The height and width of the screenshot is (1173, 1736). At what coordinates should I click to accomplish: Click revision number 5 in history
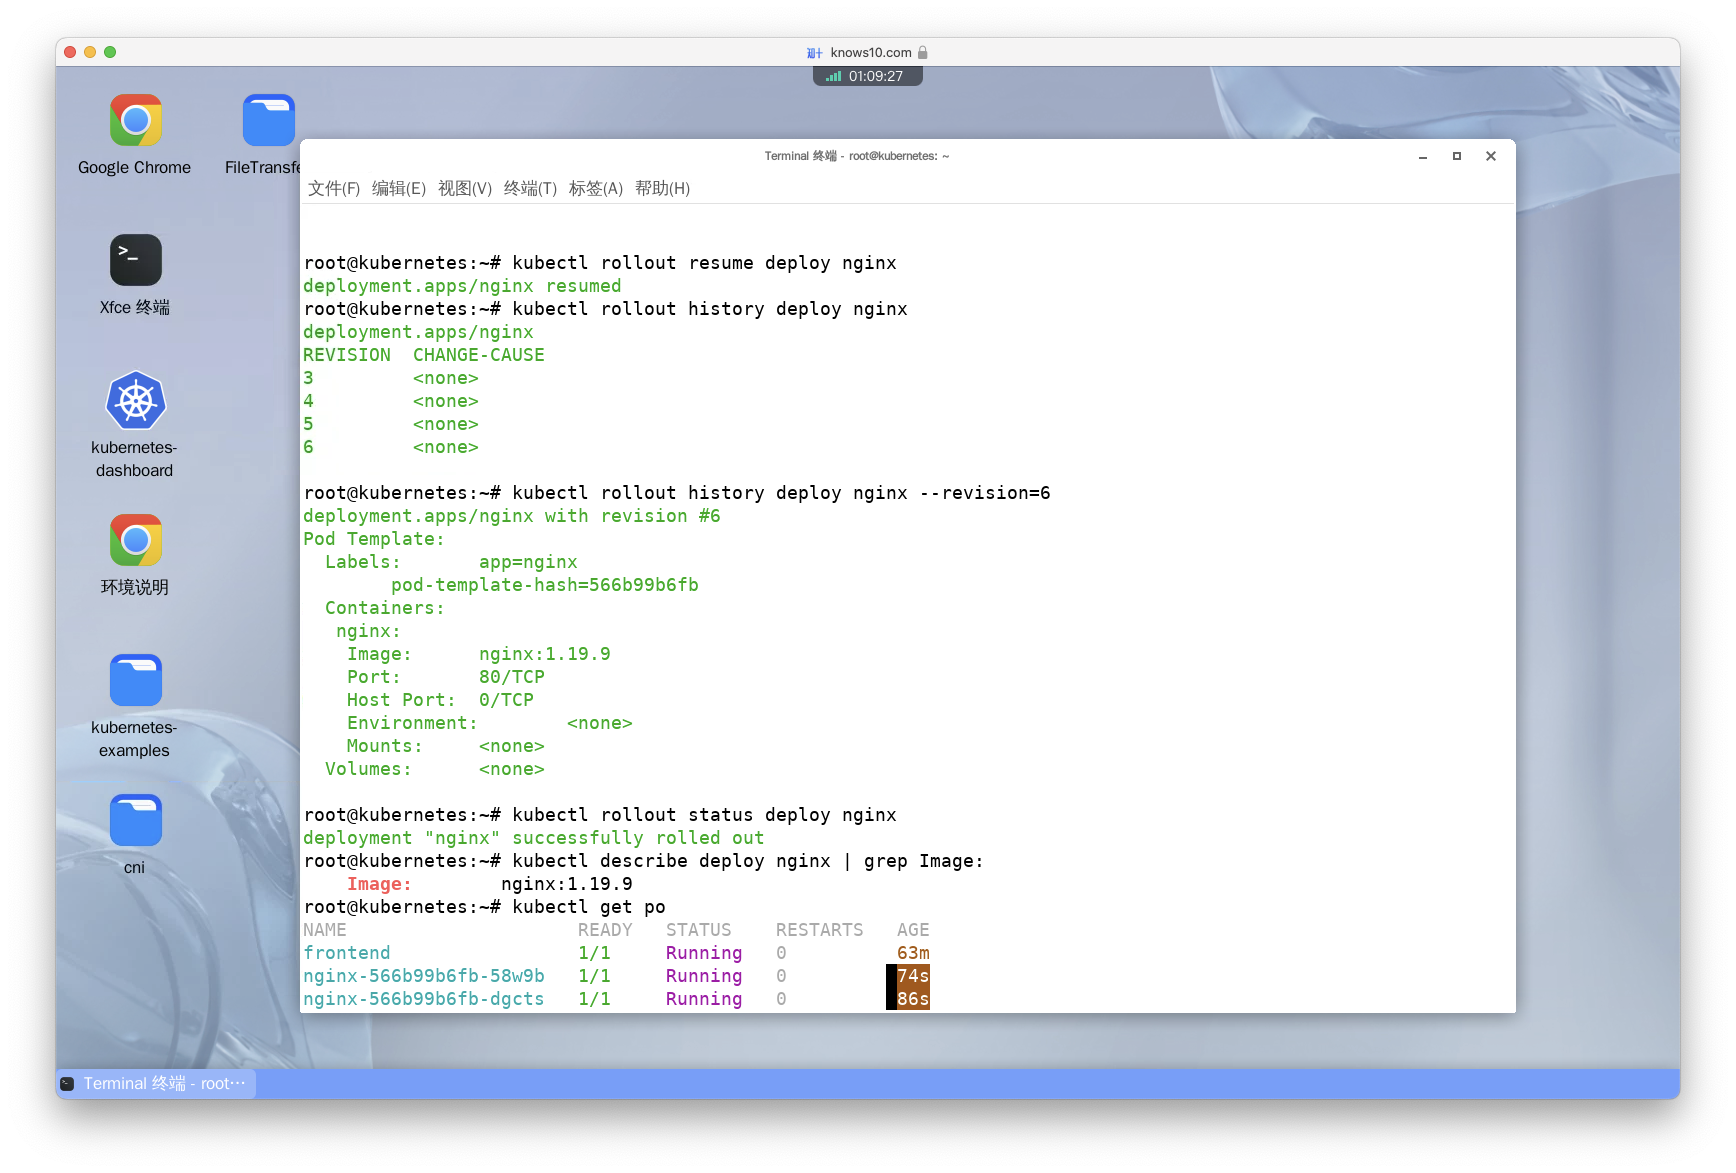(x=308, y=424)
